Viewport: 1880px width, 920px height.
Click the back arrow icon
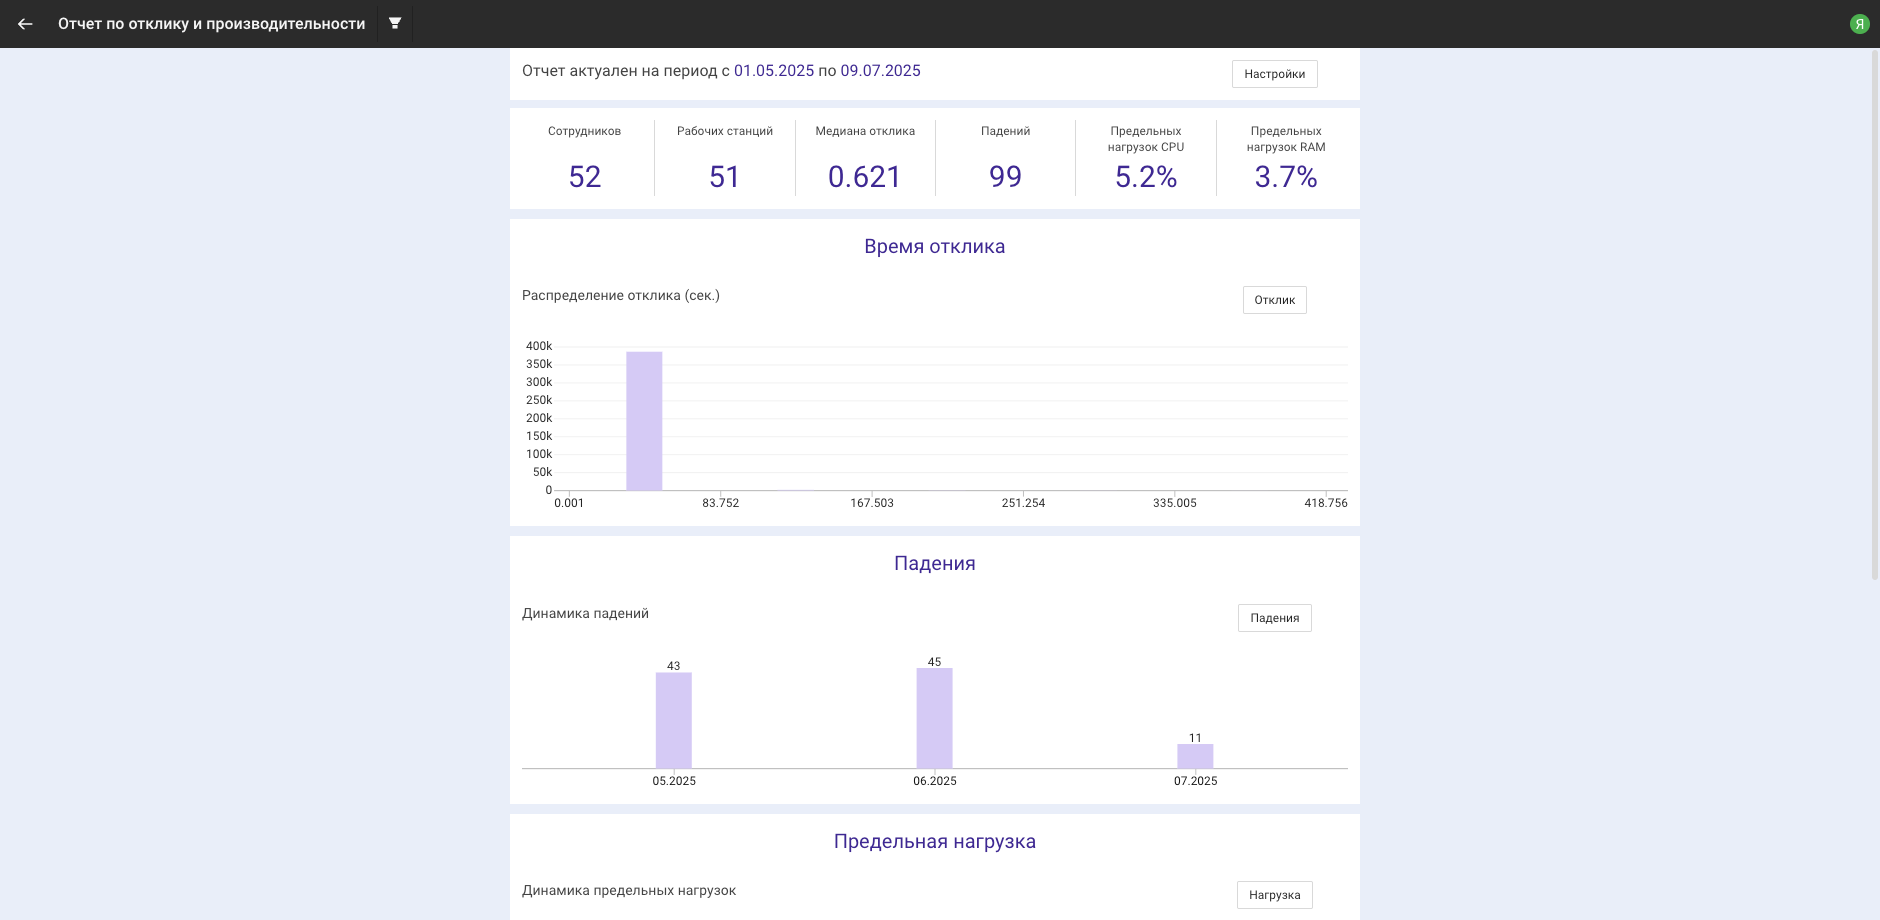[x=25, y=24]
